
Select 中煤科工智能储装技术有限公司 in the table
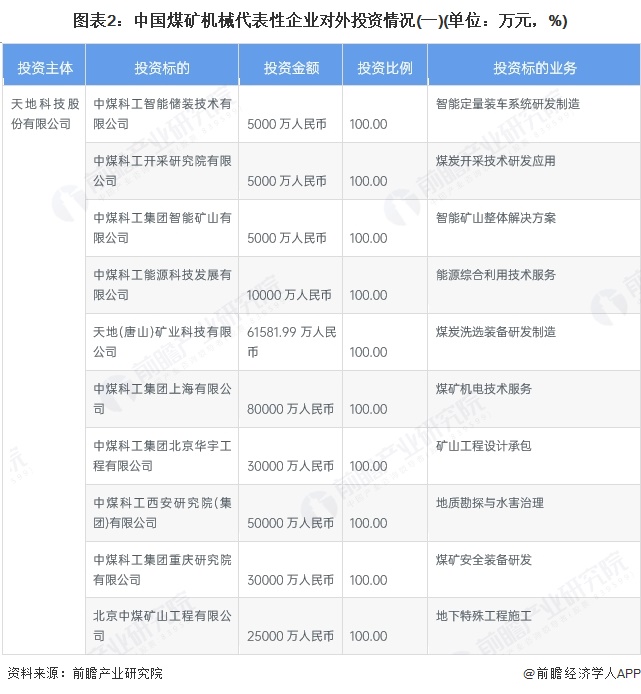click(162, 113)
